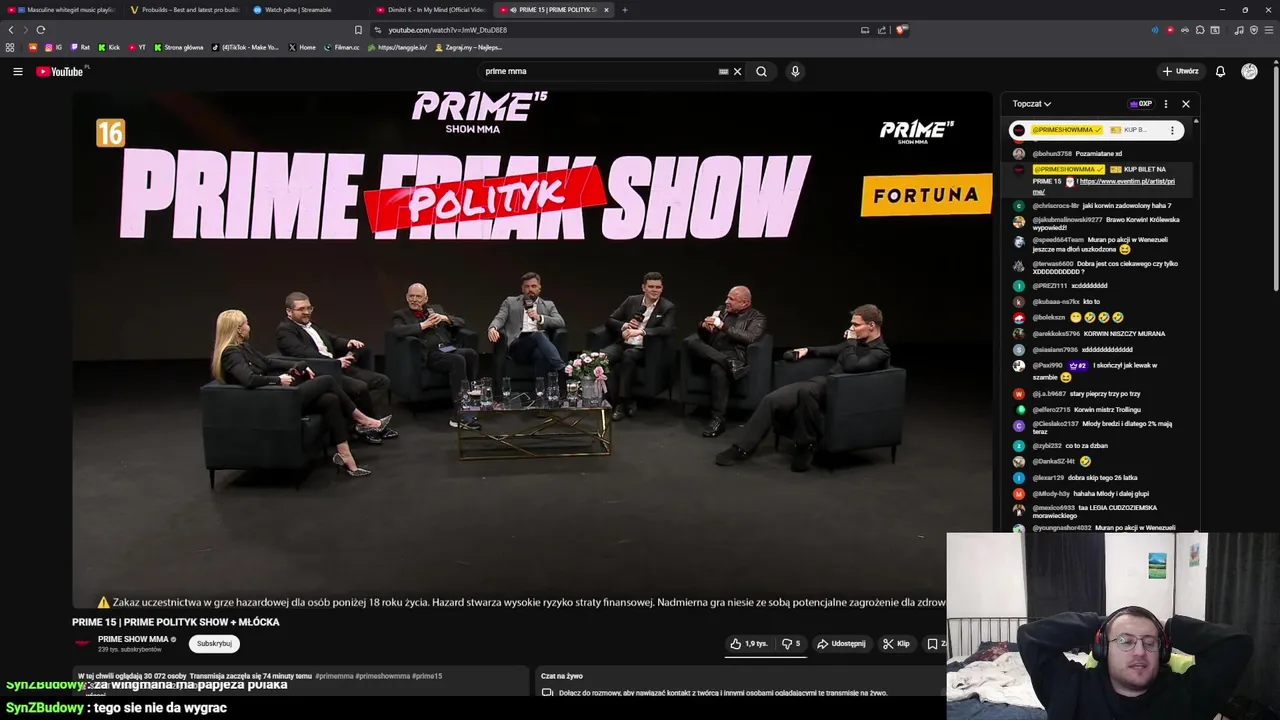This screenshot has width=1280, height=720.
Task: Open the FORTUNA sponsor card in video
Action: 926,195
